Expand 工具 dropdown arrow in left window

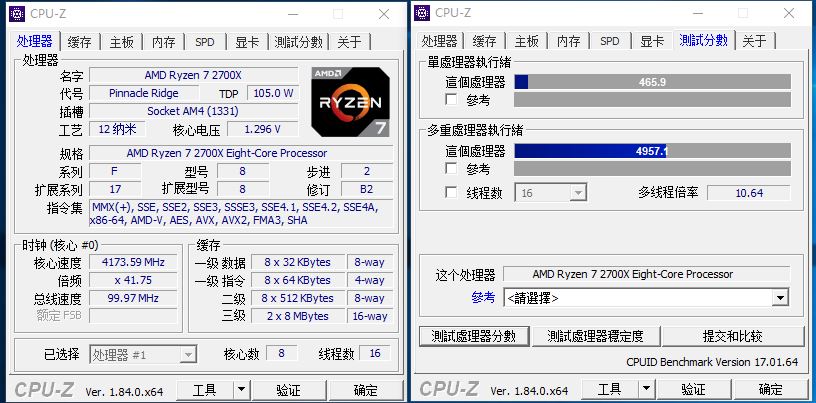tap(241, 389)
